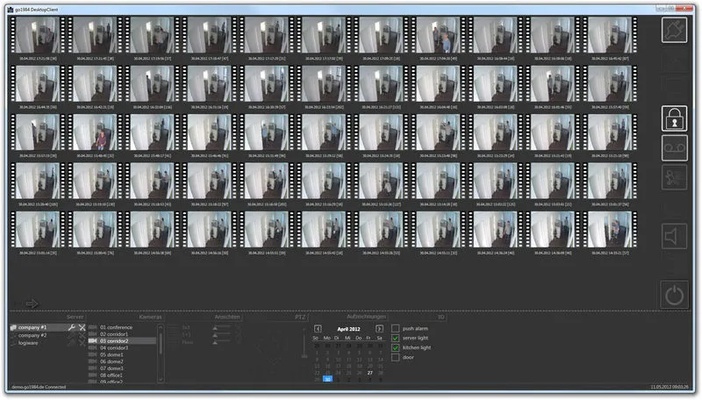Click the wrench icon beside company #1
Screen dimensions: 702x400
(71, 328)
